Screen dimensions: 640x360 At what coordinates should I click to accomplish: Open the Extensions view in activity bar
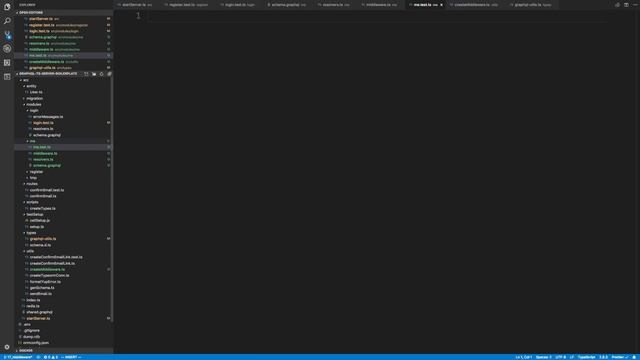(x=7, y=62)
